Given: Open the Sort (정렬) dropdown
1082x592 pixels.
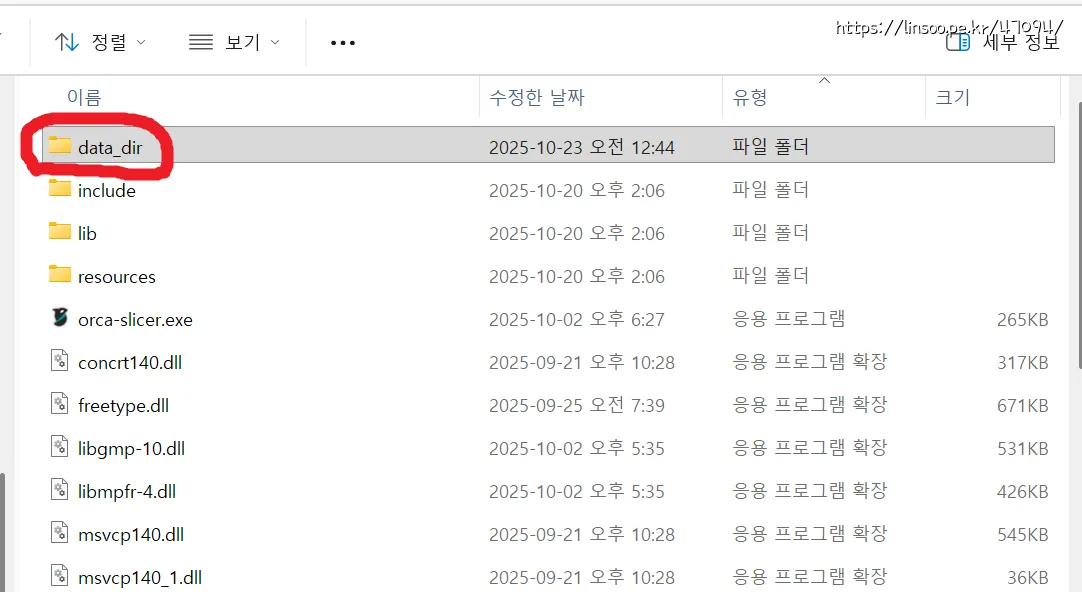Looking at the screenshot, I should coord(100,43).
